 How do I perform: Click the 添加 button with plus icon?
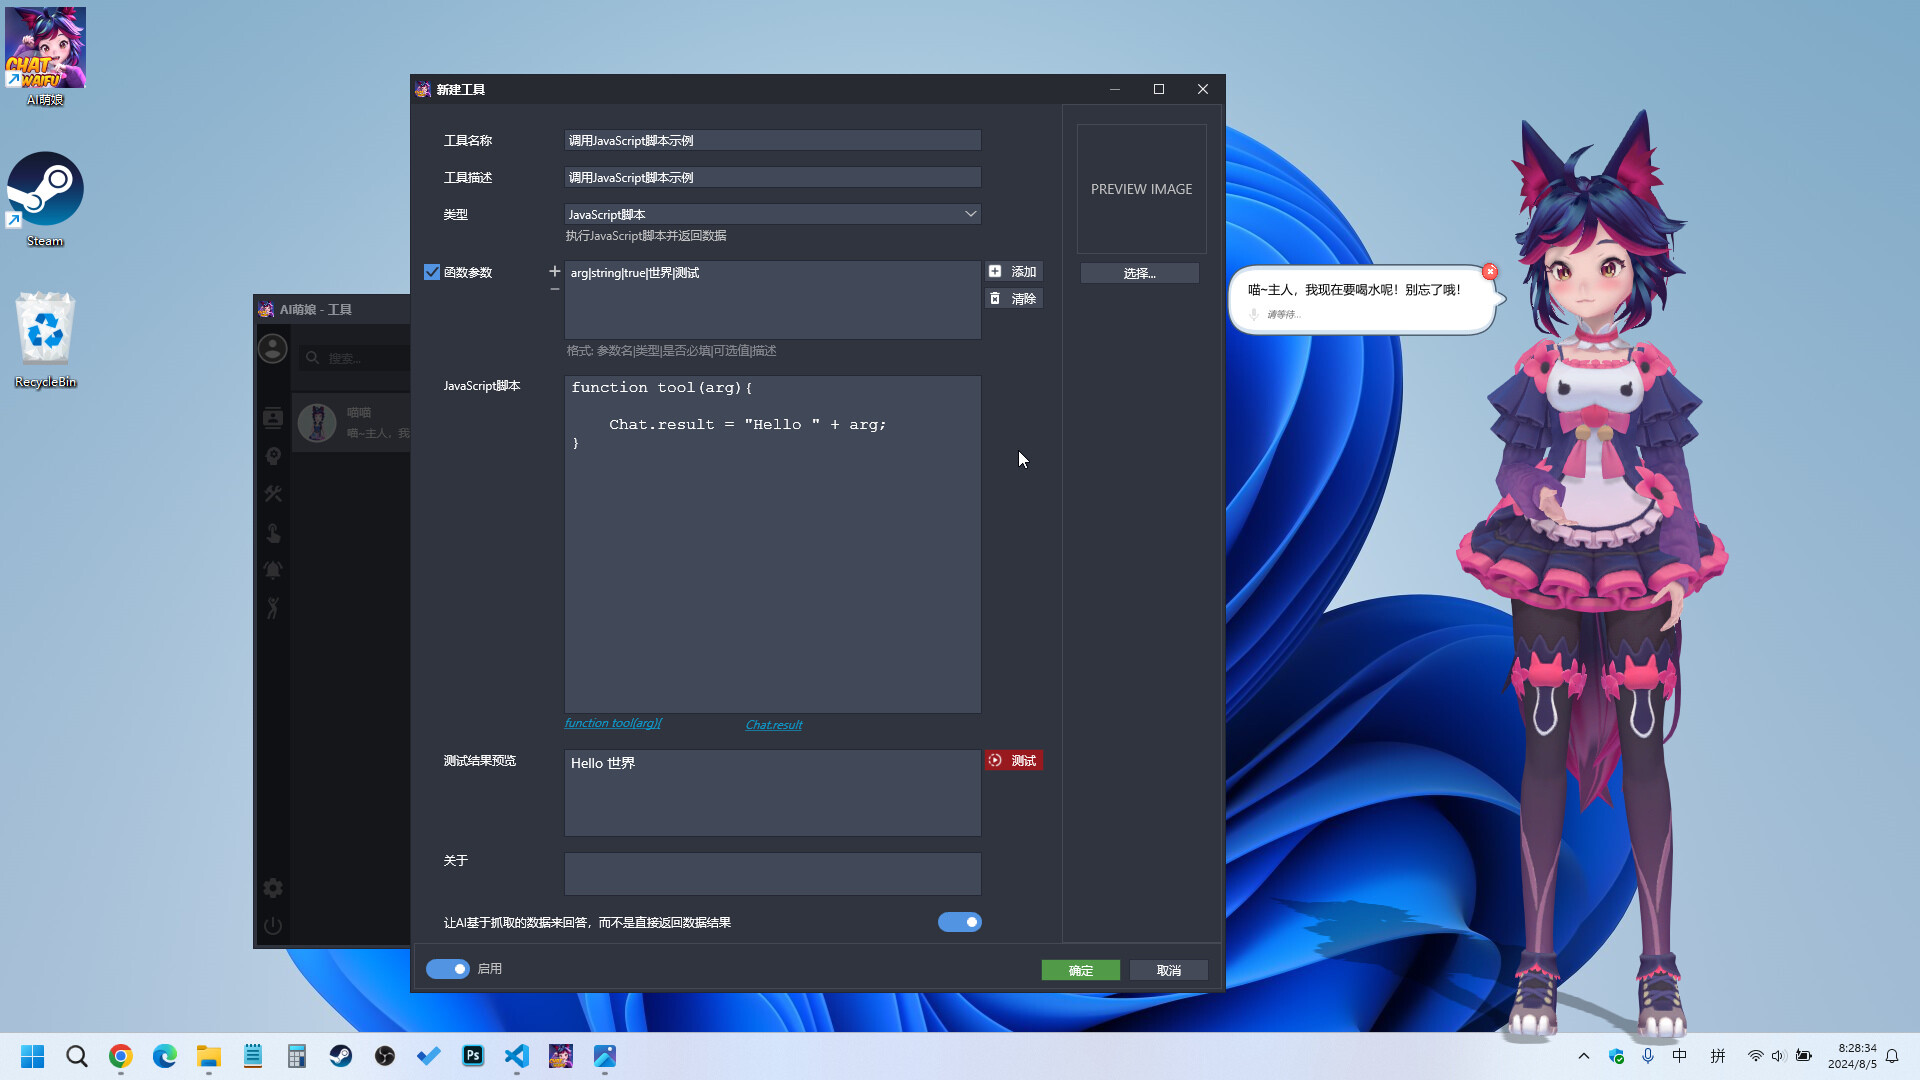pos(1013,271)
